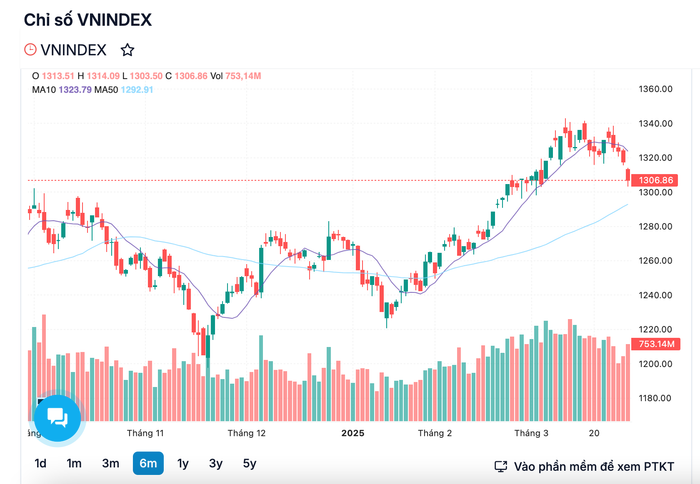Image resolution: width=700 pixels, height=484 pixels.
Task: Click the 753.14M volume label
Action: point(655,344)
